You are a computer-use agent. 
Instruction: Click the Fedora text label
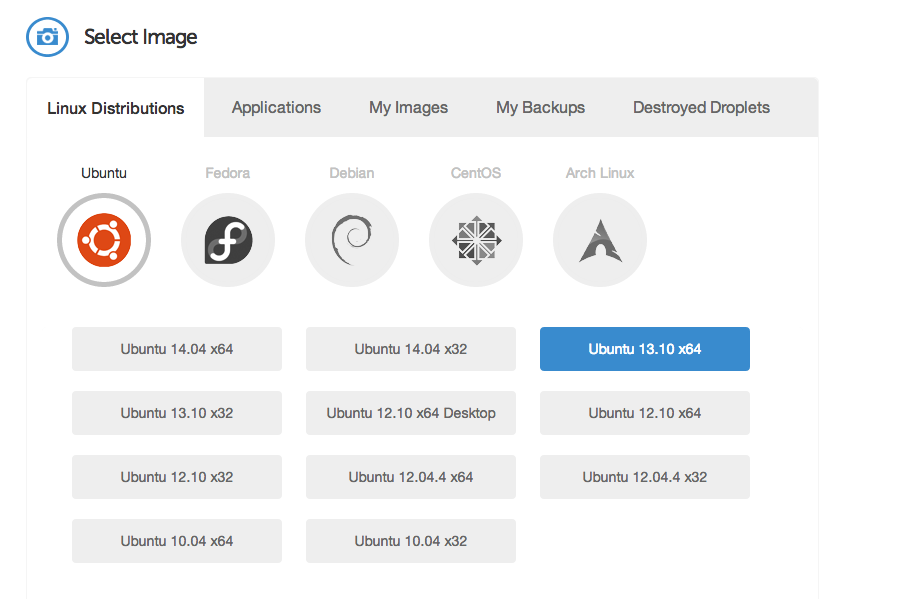tap(228, 173)
